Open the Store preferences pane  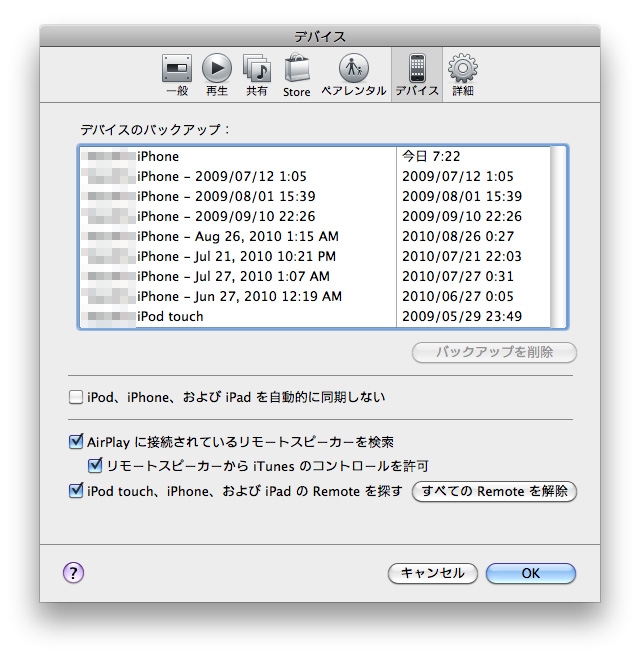point(296,75)
